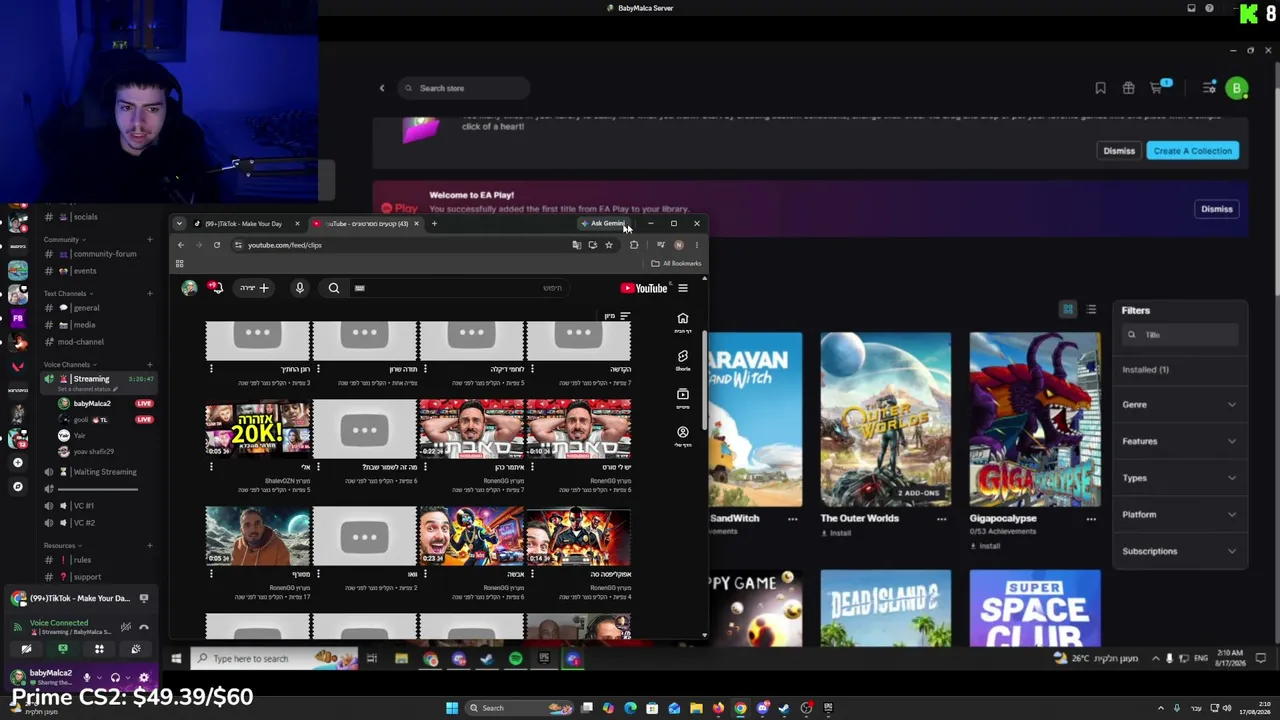The height and width of the screenshot is (720, 1280).
Task: Open the Chrome extensions puzzle icon
Action: [x=634, y=245]
